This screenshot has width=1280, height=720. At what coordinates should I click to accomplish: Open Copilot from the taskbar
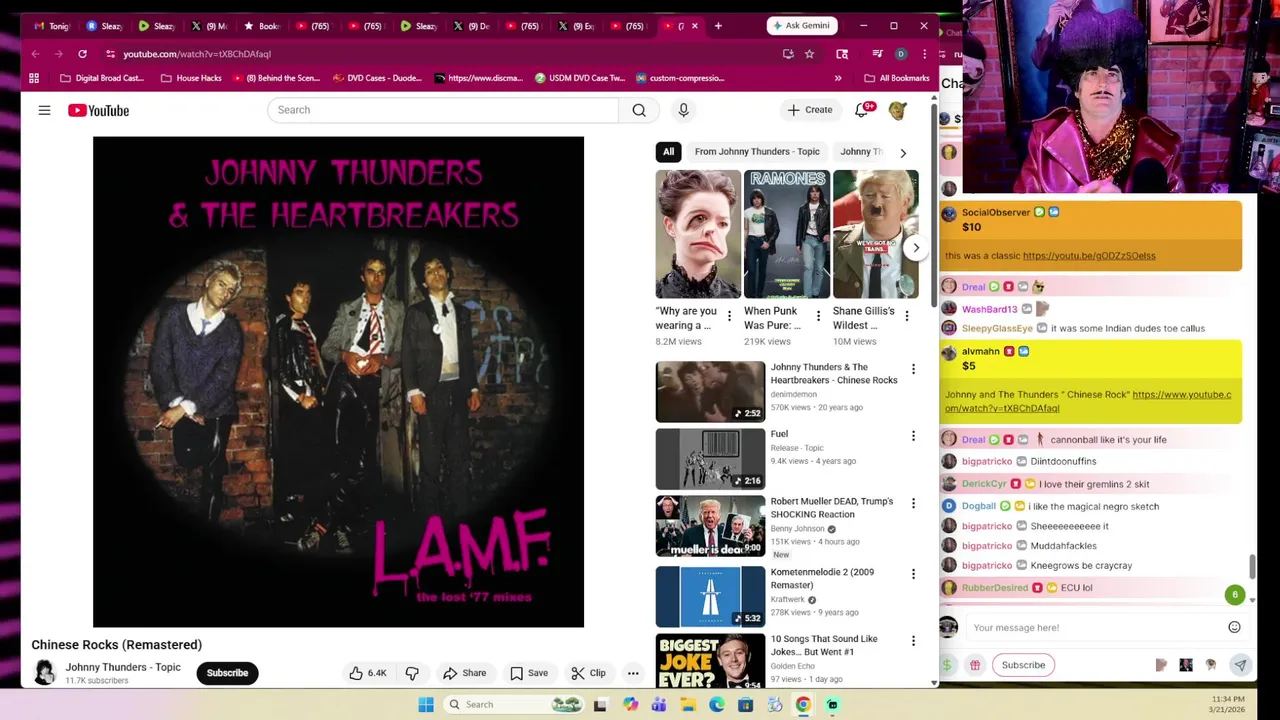point(630,705)
